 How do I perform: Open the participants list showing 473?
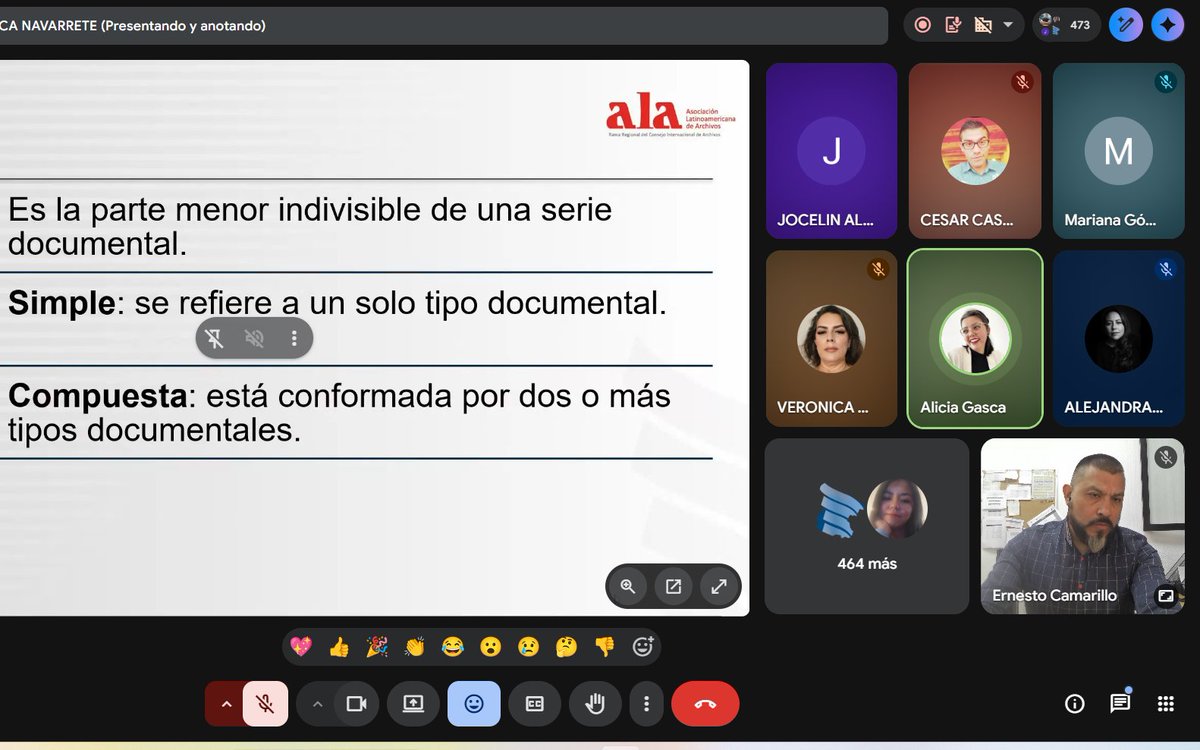click(1066, 25)
